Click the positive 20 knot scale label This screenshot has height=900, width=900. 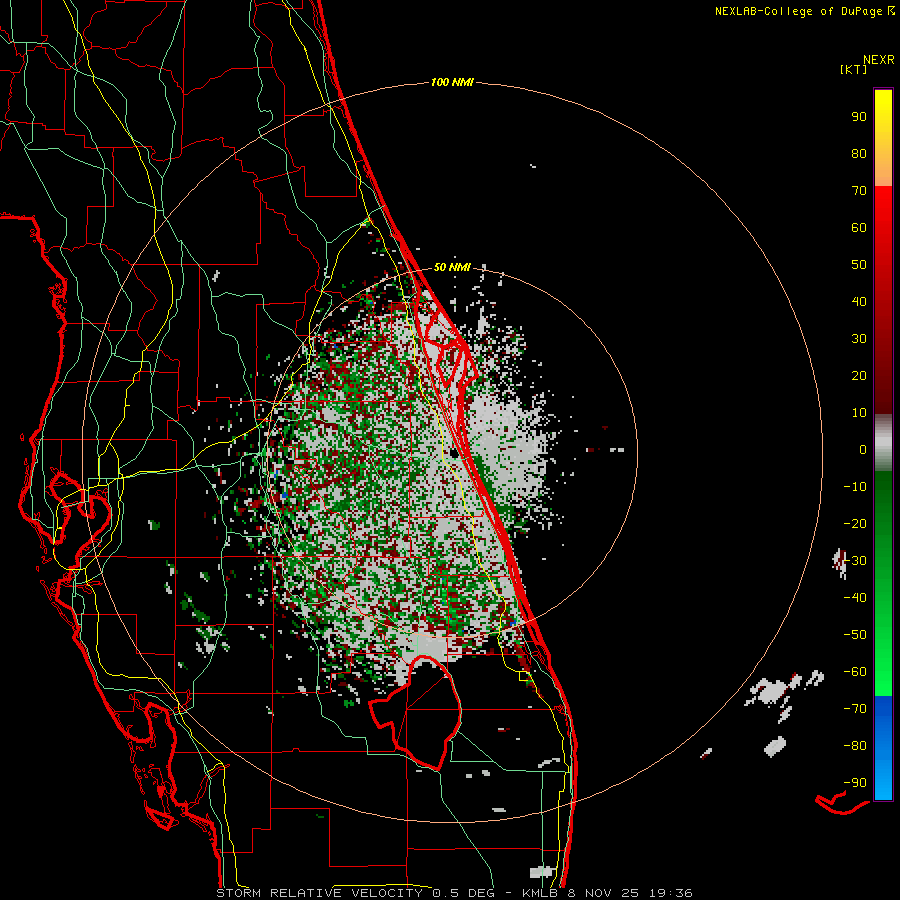859,375
